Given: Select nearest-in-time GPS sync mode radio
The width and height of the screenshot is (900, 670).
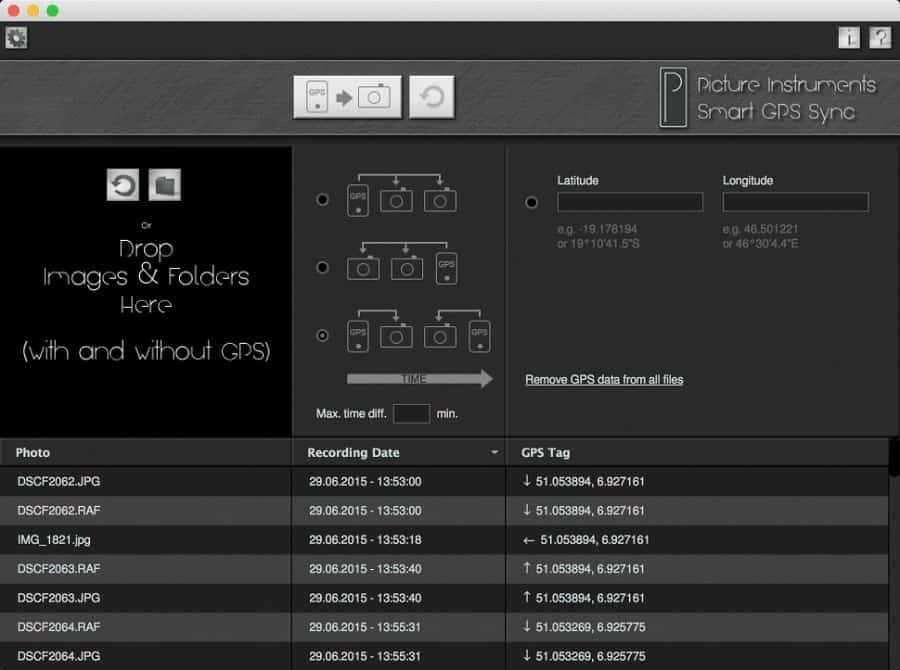Looking at the screenshot, I should pyautogui.click(x=323, y=335).
